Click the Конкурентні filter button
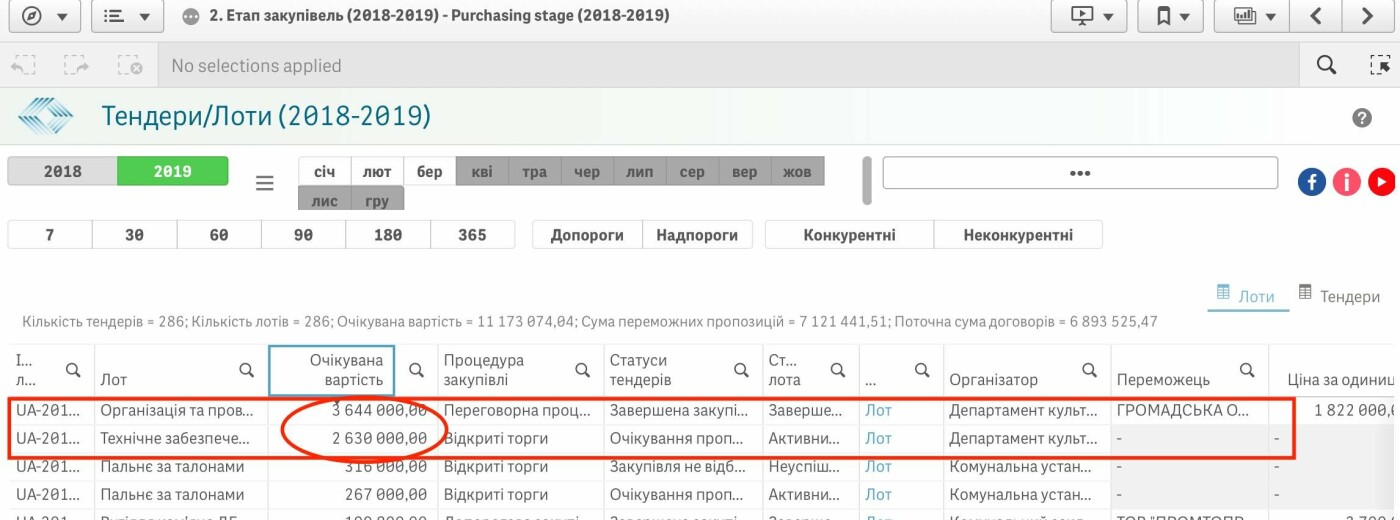This screenshot has height=520, width=1400. pos(849,235)
